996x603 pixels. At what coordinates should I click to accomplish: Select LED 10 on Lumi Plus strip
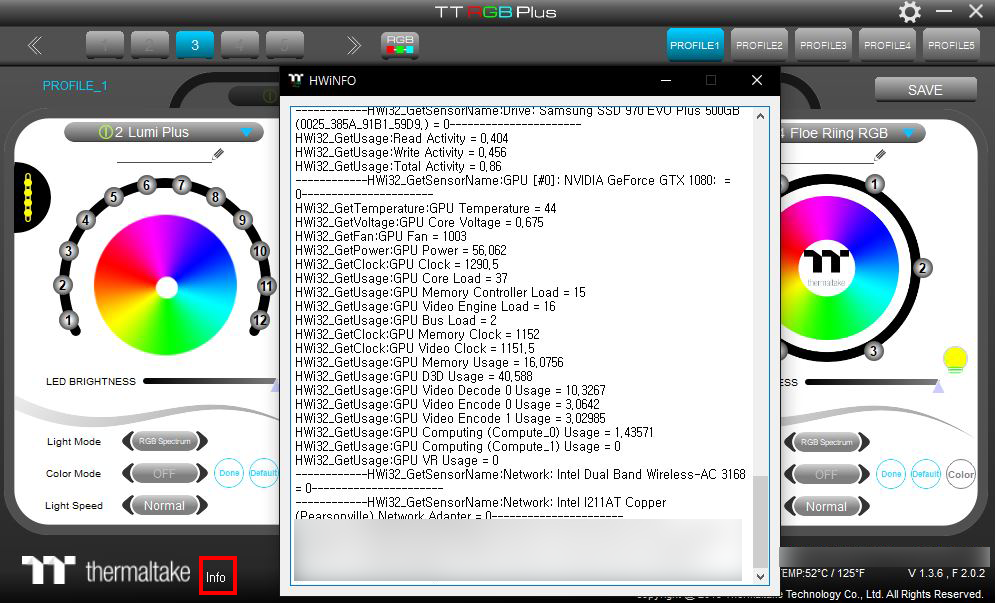point(260,251)
